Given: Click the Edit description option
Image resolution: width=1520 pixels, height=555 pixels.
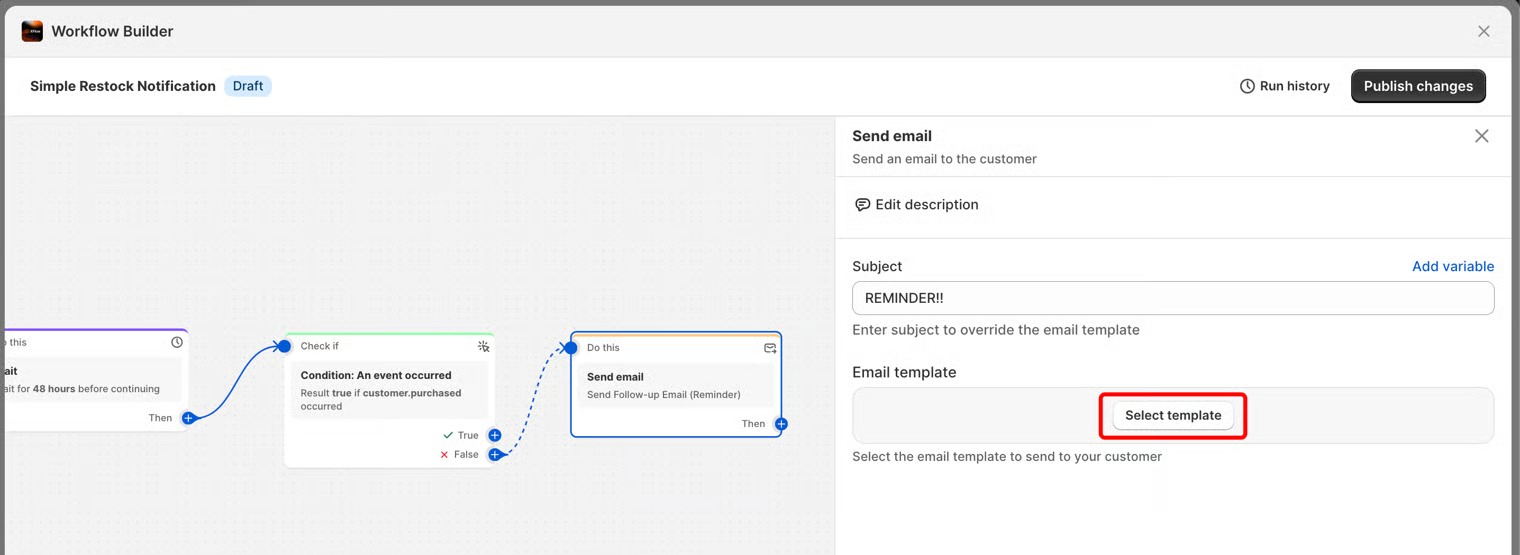Looking at the screenshot, I should pos(916,205).
